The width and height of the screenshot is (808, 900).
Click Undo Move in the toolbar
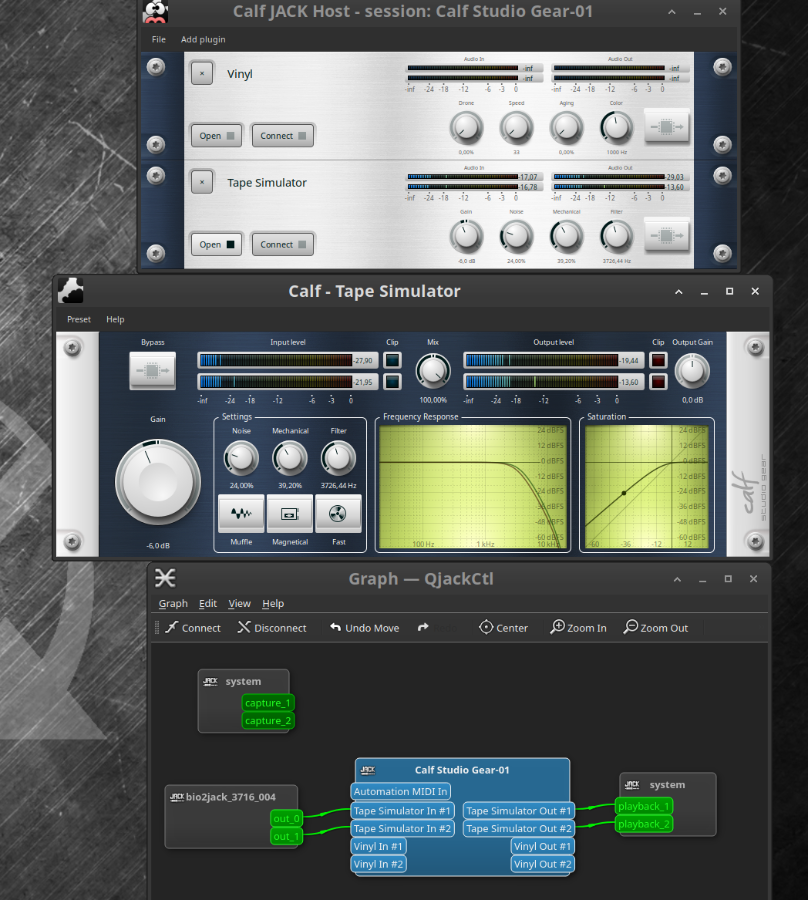pyautogui.click(x=364, y=628)
